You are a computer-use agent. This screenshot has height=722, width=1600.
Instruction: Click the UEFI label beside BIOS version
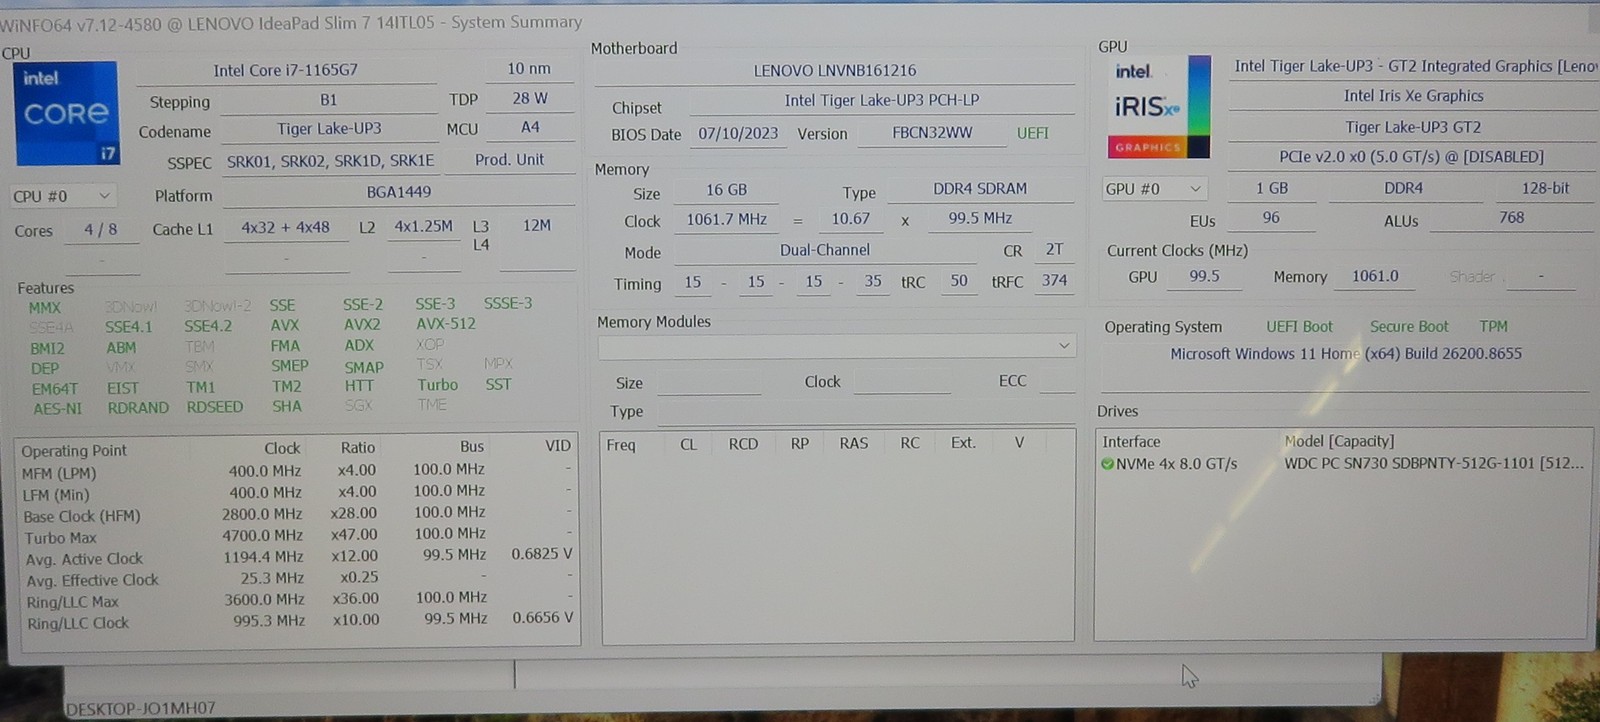pos(1033,133)
